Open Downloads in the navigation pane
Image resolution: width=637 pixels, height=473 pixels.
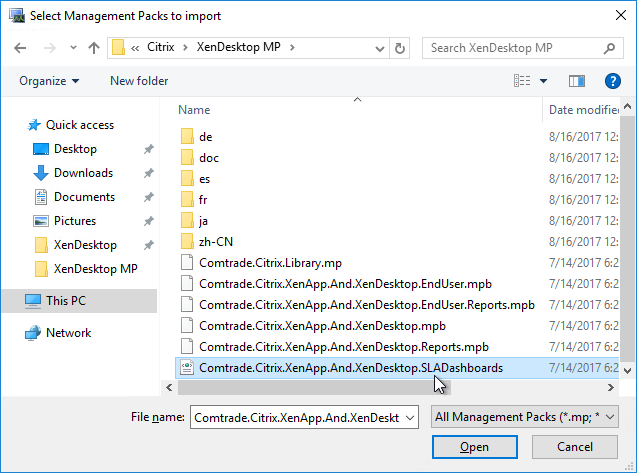tap(83, 173)
